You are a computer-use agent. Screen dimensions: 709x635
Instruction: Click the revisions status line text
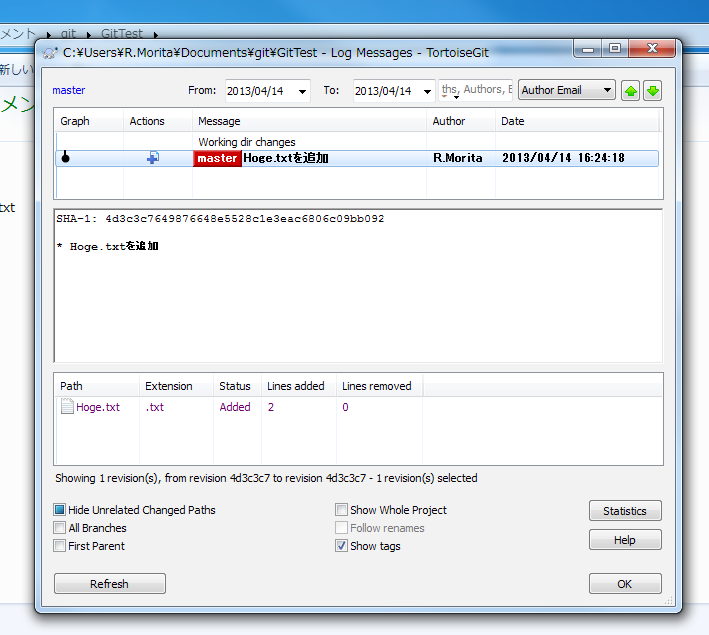(x=266, y=478)
